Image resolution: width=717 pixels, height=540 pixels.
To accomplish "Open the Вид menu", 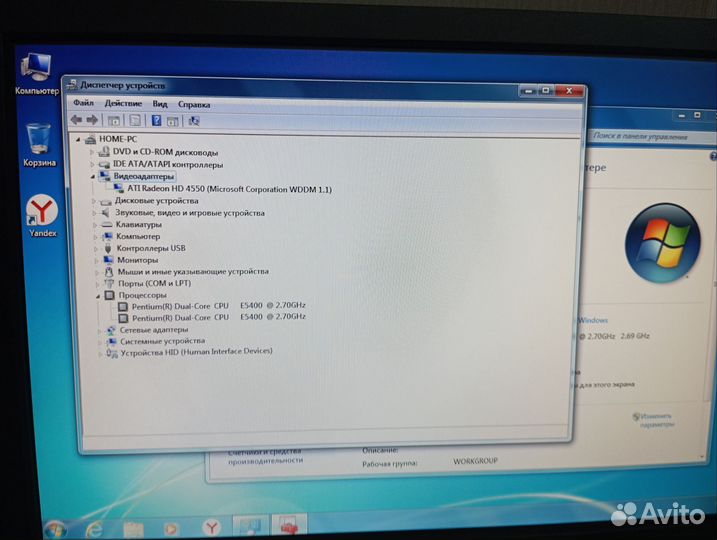I will pos(160,104).
